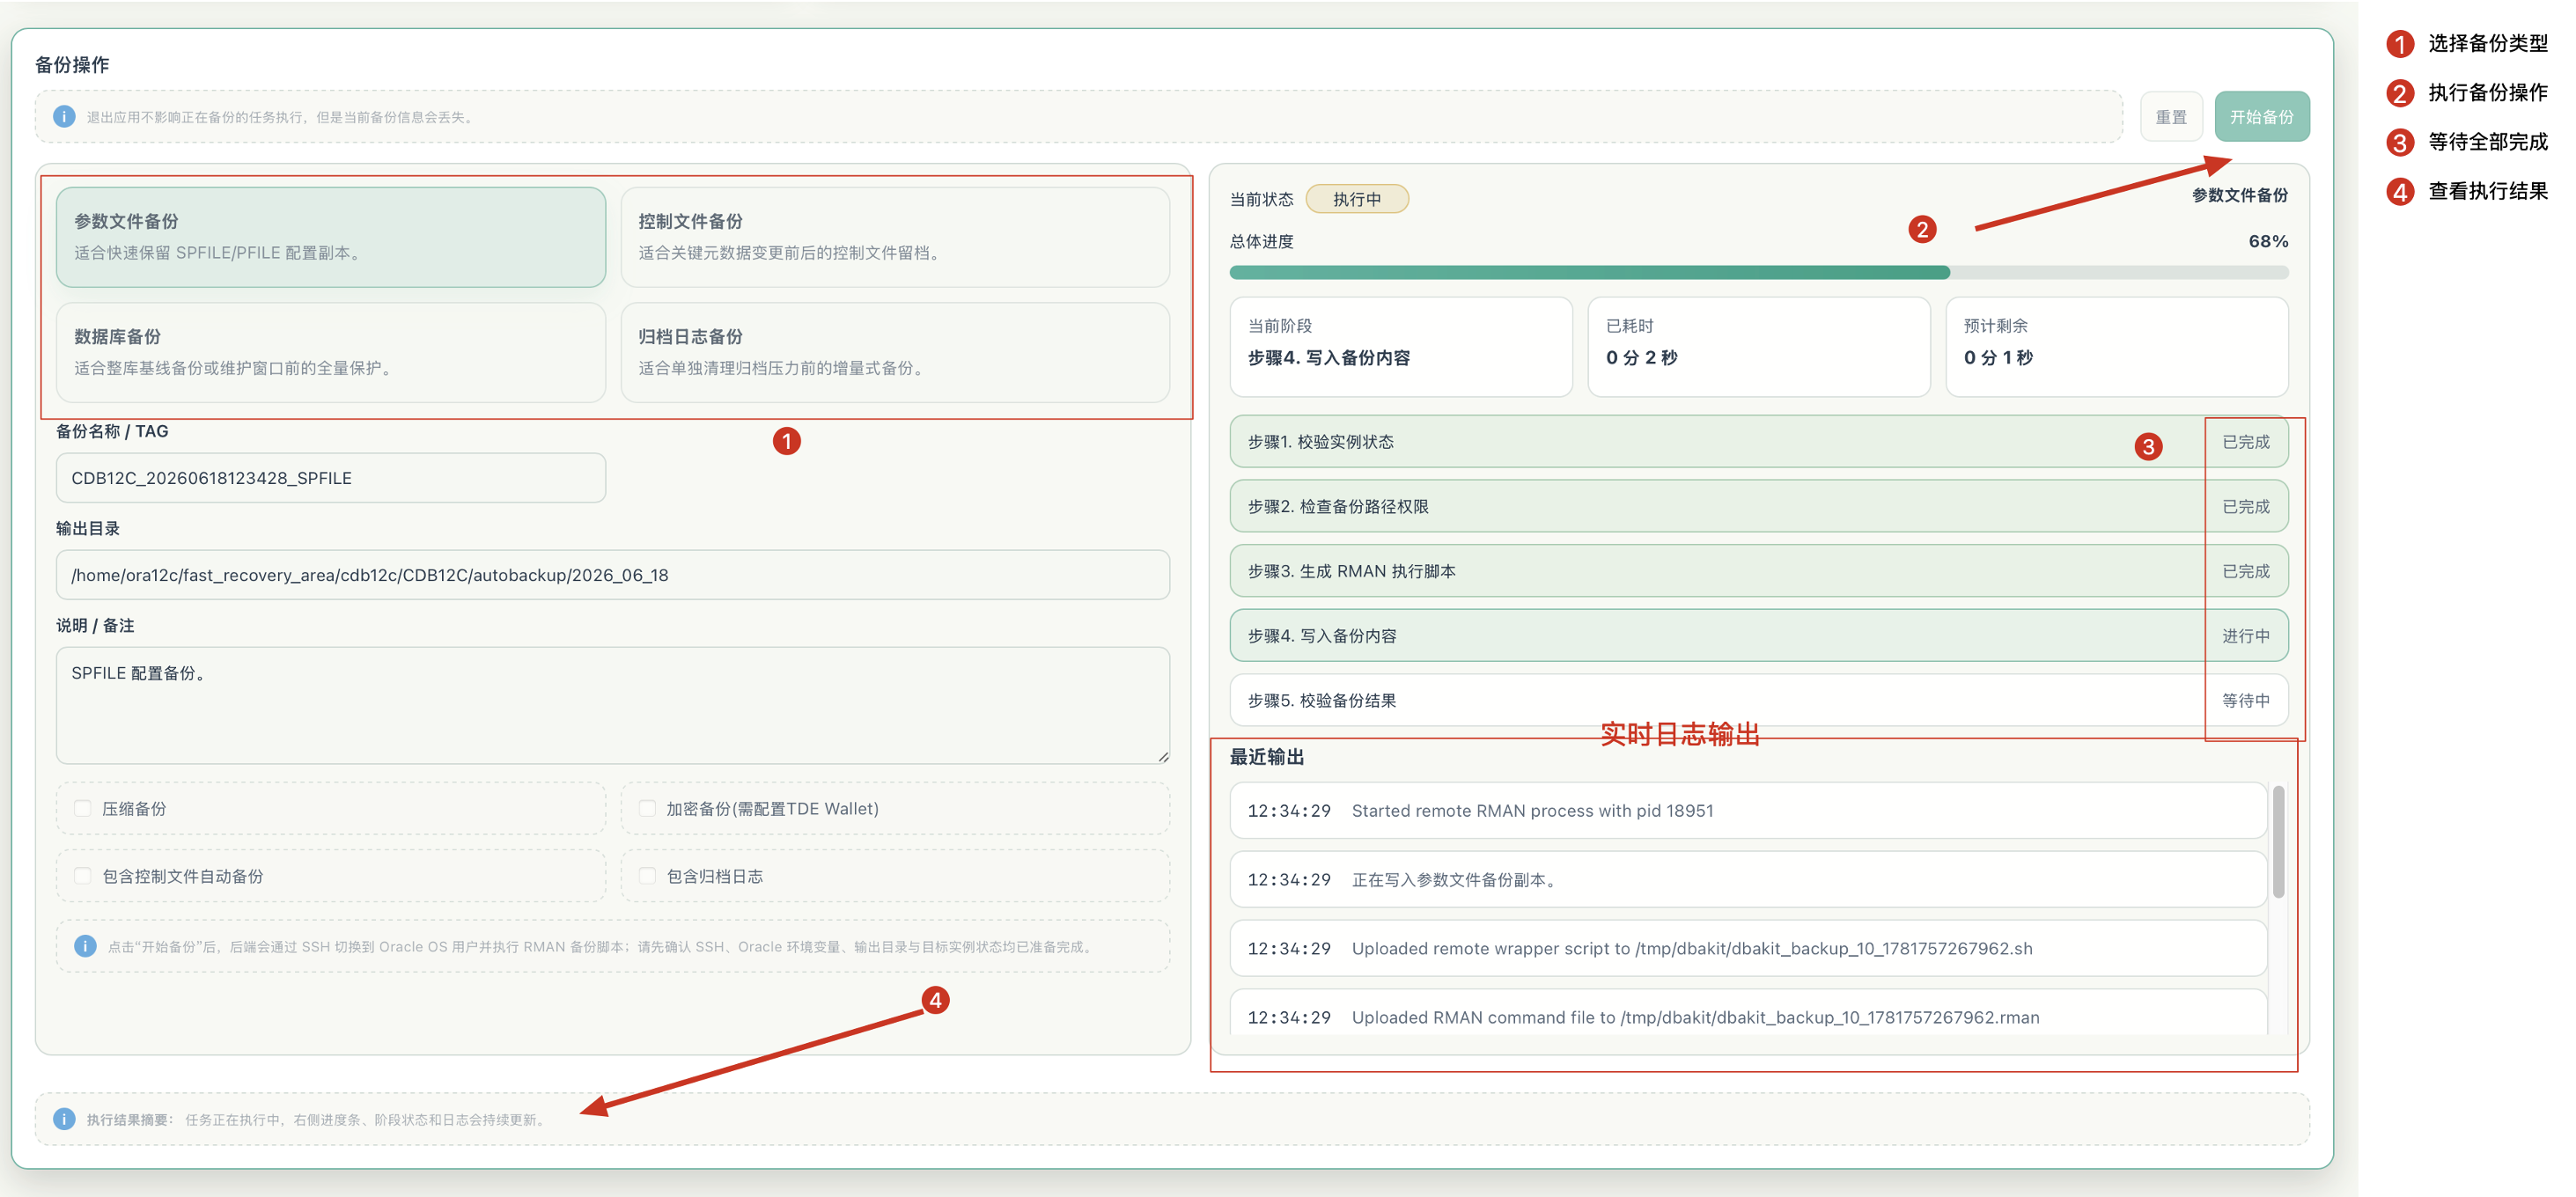Click the info icon beside 执行结果摘要
The image size is (2576, 1197).
click(x=64, y=1119)
